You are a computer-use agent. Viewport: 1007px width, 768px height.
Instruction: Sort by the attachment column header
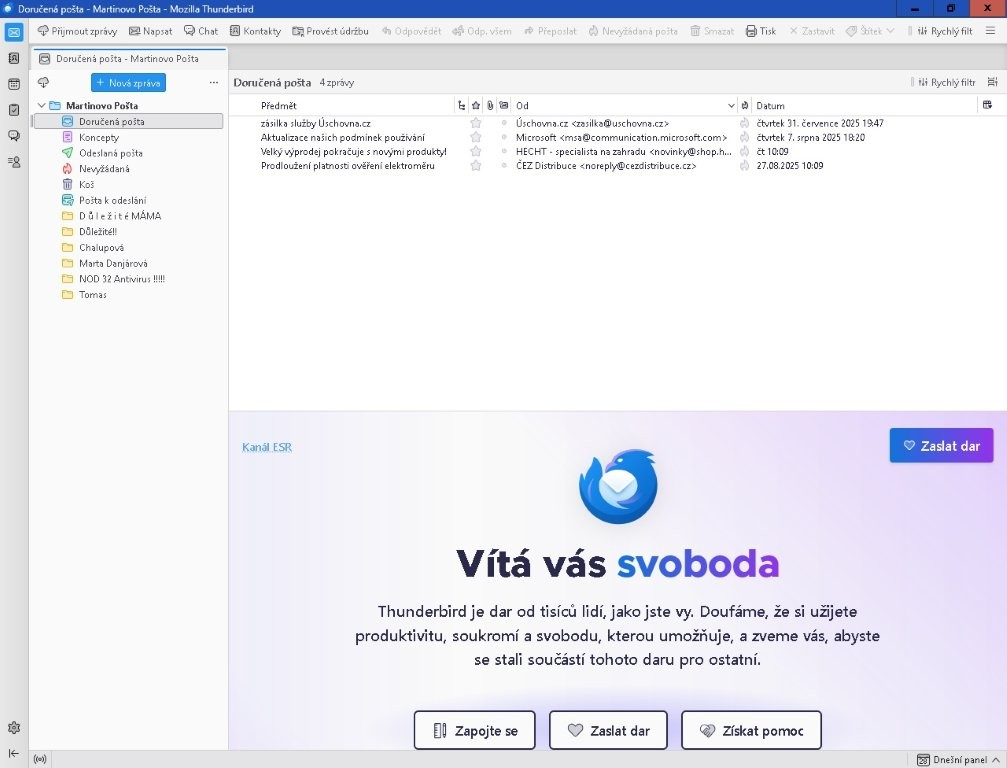[490, 105]
